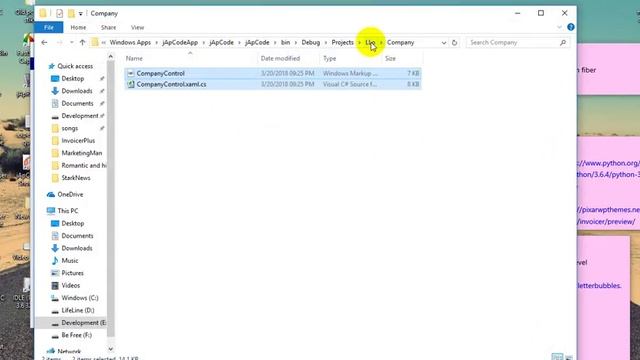Screen dimensions: 640x360
Task: Open pinned Desktop under Quick access
Action: pos(73,78)
